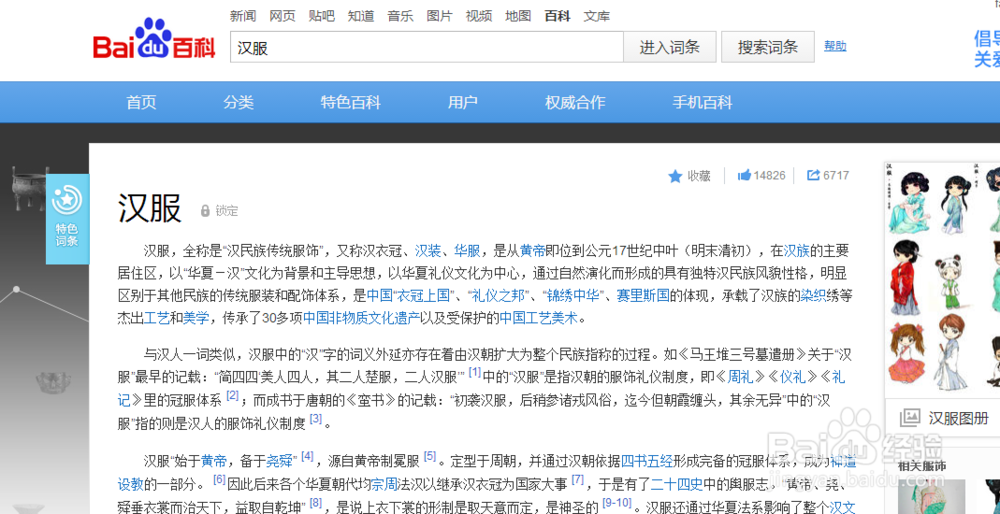Click citation reference [5]
Image resolution: width=1000 pixels, height=514 pixels.
click(430, 455)
